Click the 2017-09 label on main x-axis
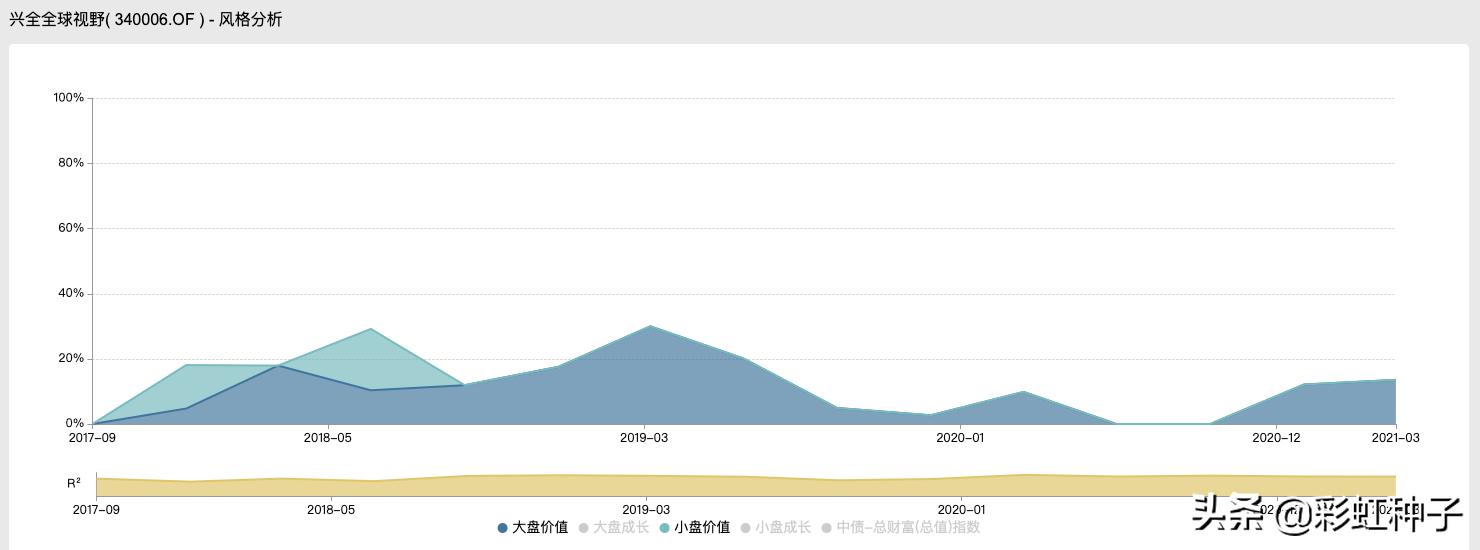 [92, 438]
